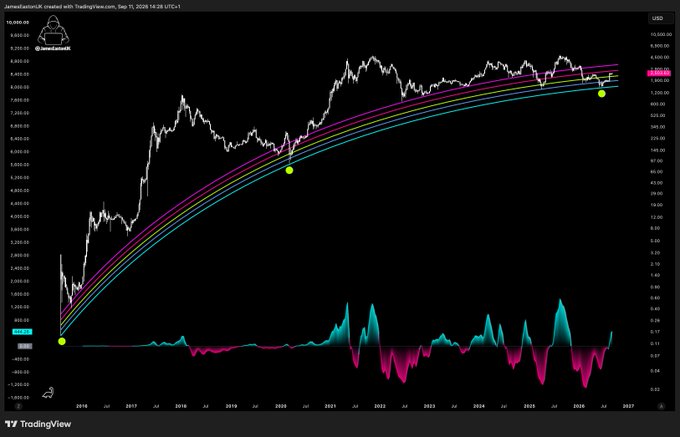
Task: Click the A auto-scale button at bottom right
Action: coord(661,406)
